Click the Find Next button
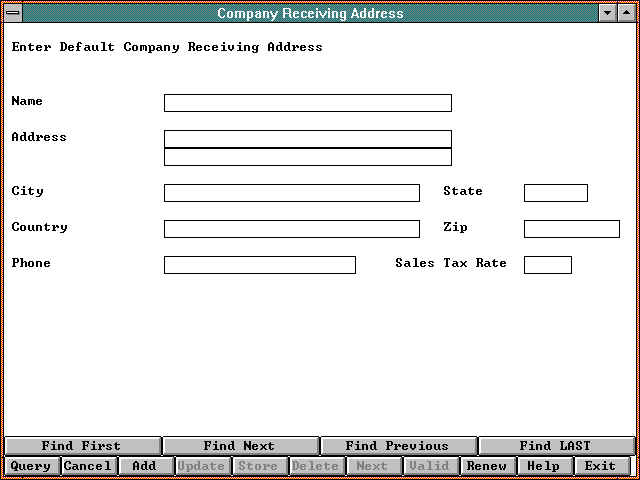 pyautogui.click(x=239, y=446)
